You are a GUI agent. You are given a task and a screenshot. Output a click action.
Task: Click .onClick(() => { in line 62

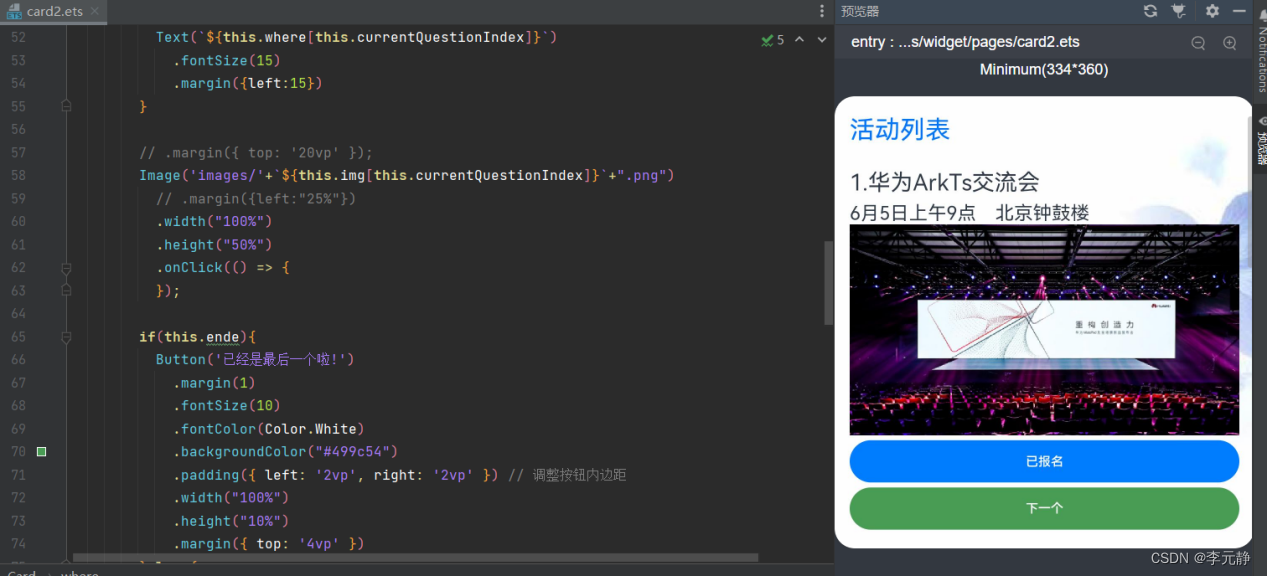(x=222, y=268)
